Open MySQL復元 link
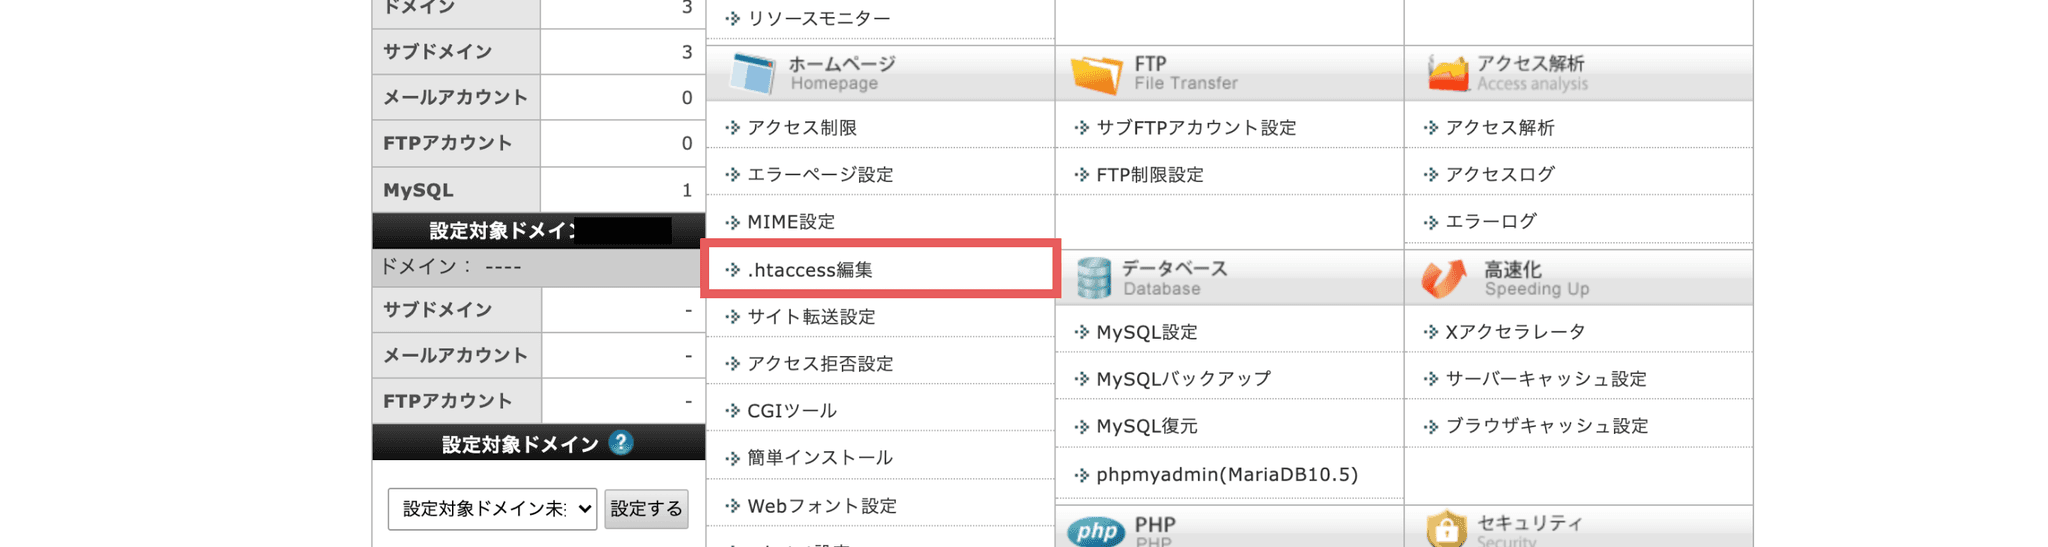This screenshot has height=547, width=2048. (1147, 425)
